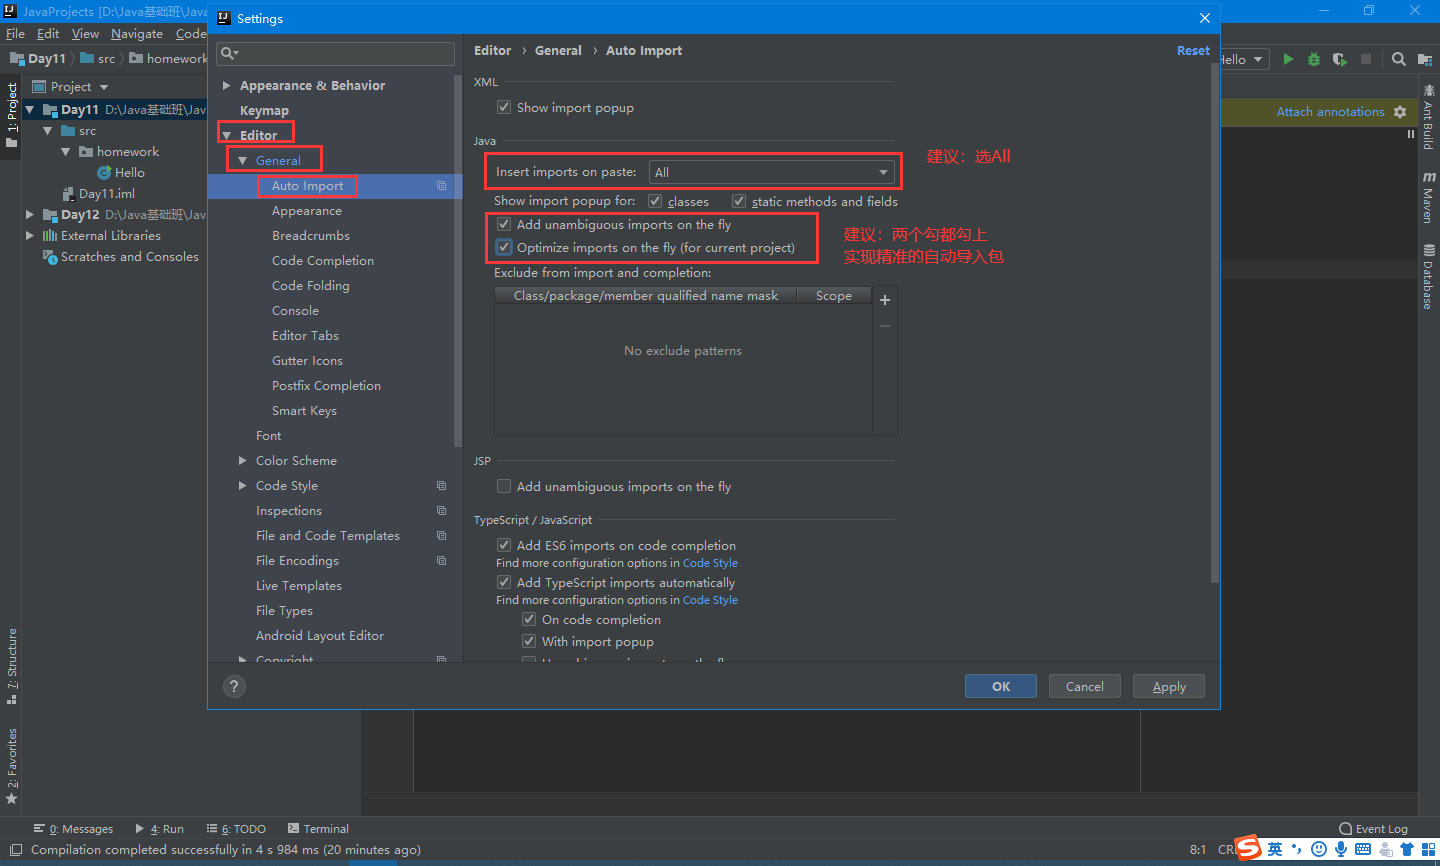1440x866 pixels.
Task: Click the Reset link
Action: coord(1193,51)
